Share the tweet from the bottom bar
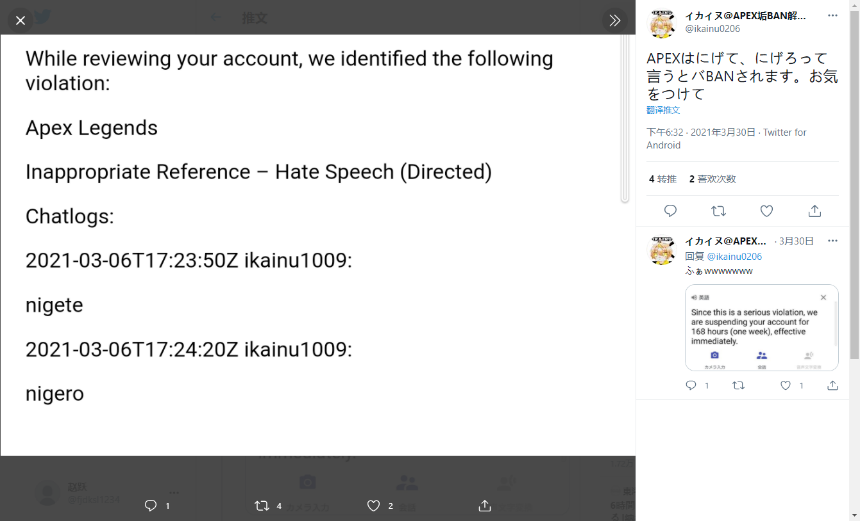 (x=485, y=506)
